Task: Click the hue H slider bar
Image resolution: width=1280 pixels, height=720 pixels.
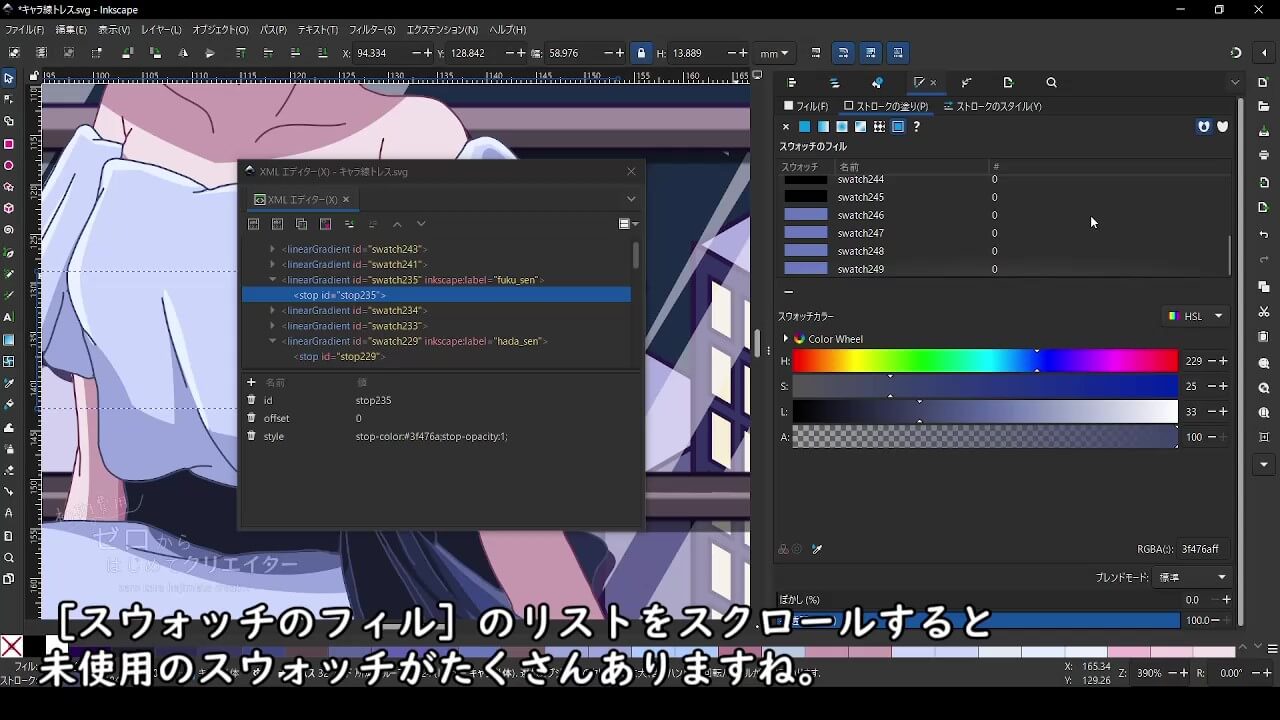Action: tap(985, 361)
